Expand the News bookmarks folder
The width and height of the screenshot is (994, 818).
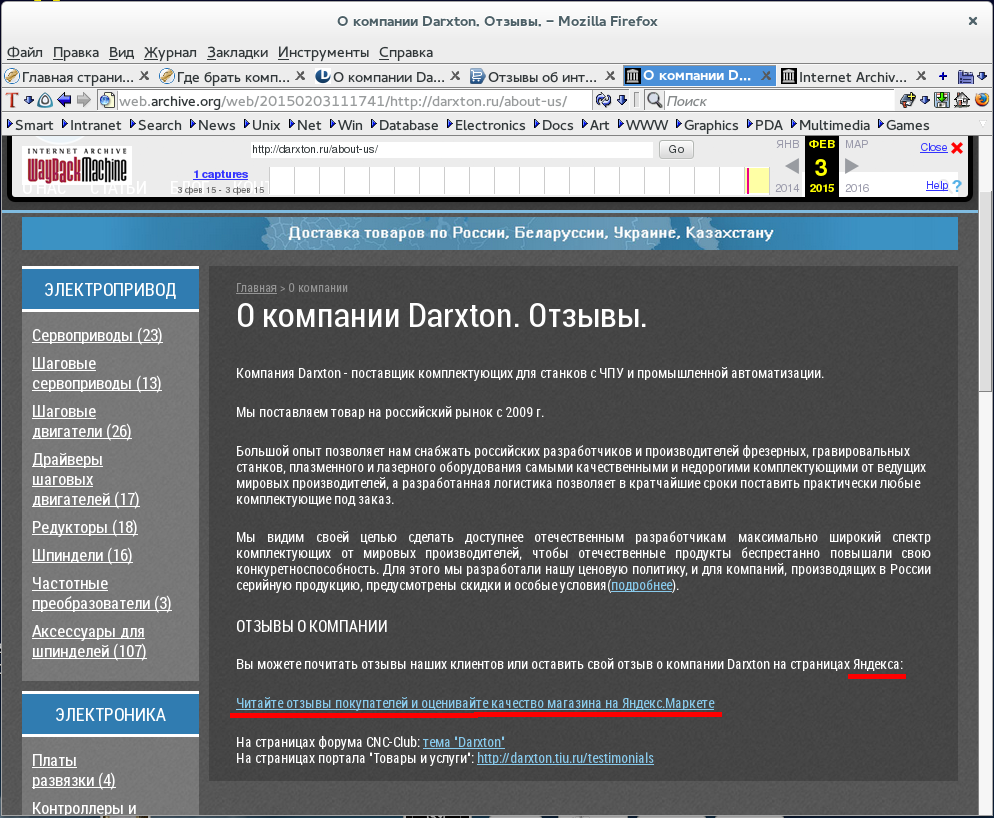(212, 125)
